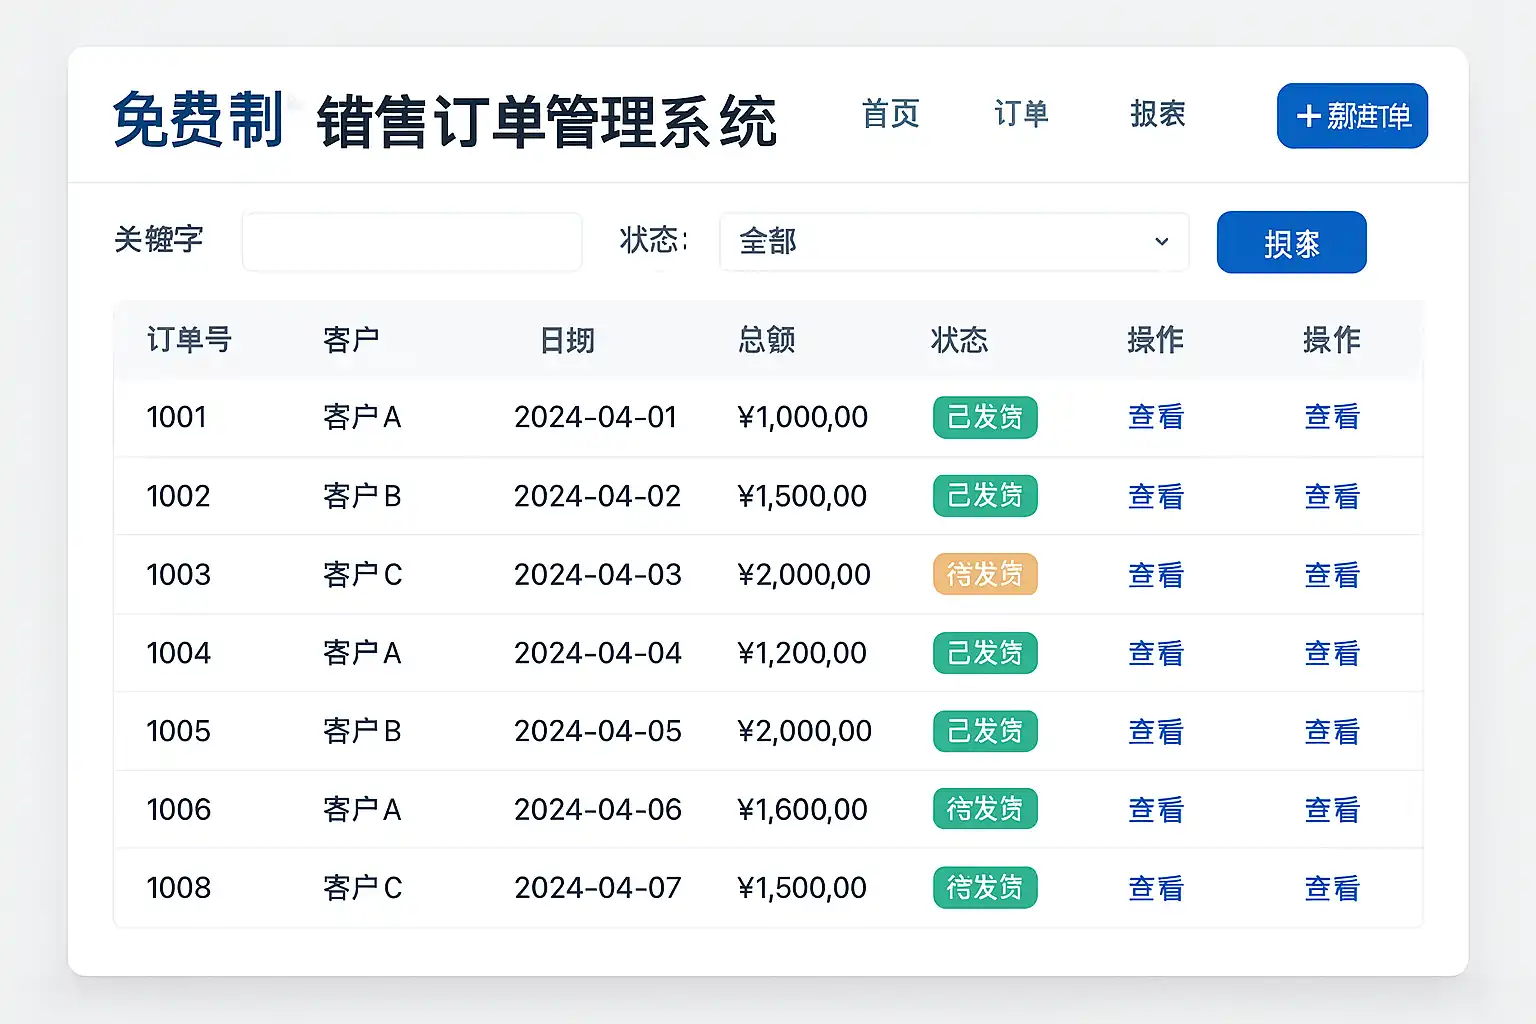Select the 待发货 orange badge of order 1003
This screenshot has height=1024, width=1536.
tap(984, 575)
